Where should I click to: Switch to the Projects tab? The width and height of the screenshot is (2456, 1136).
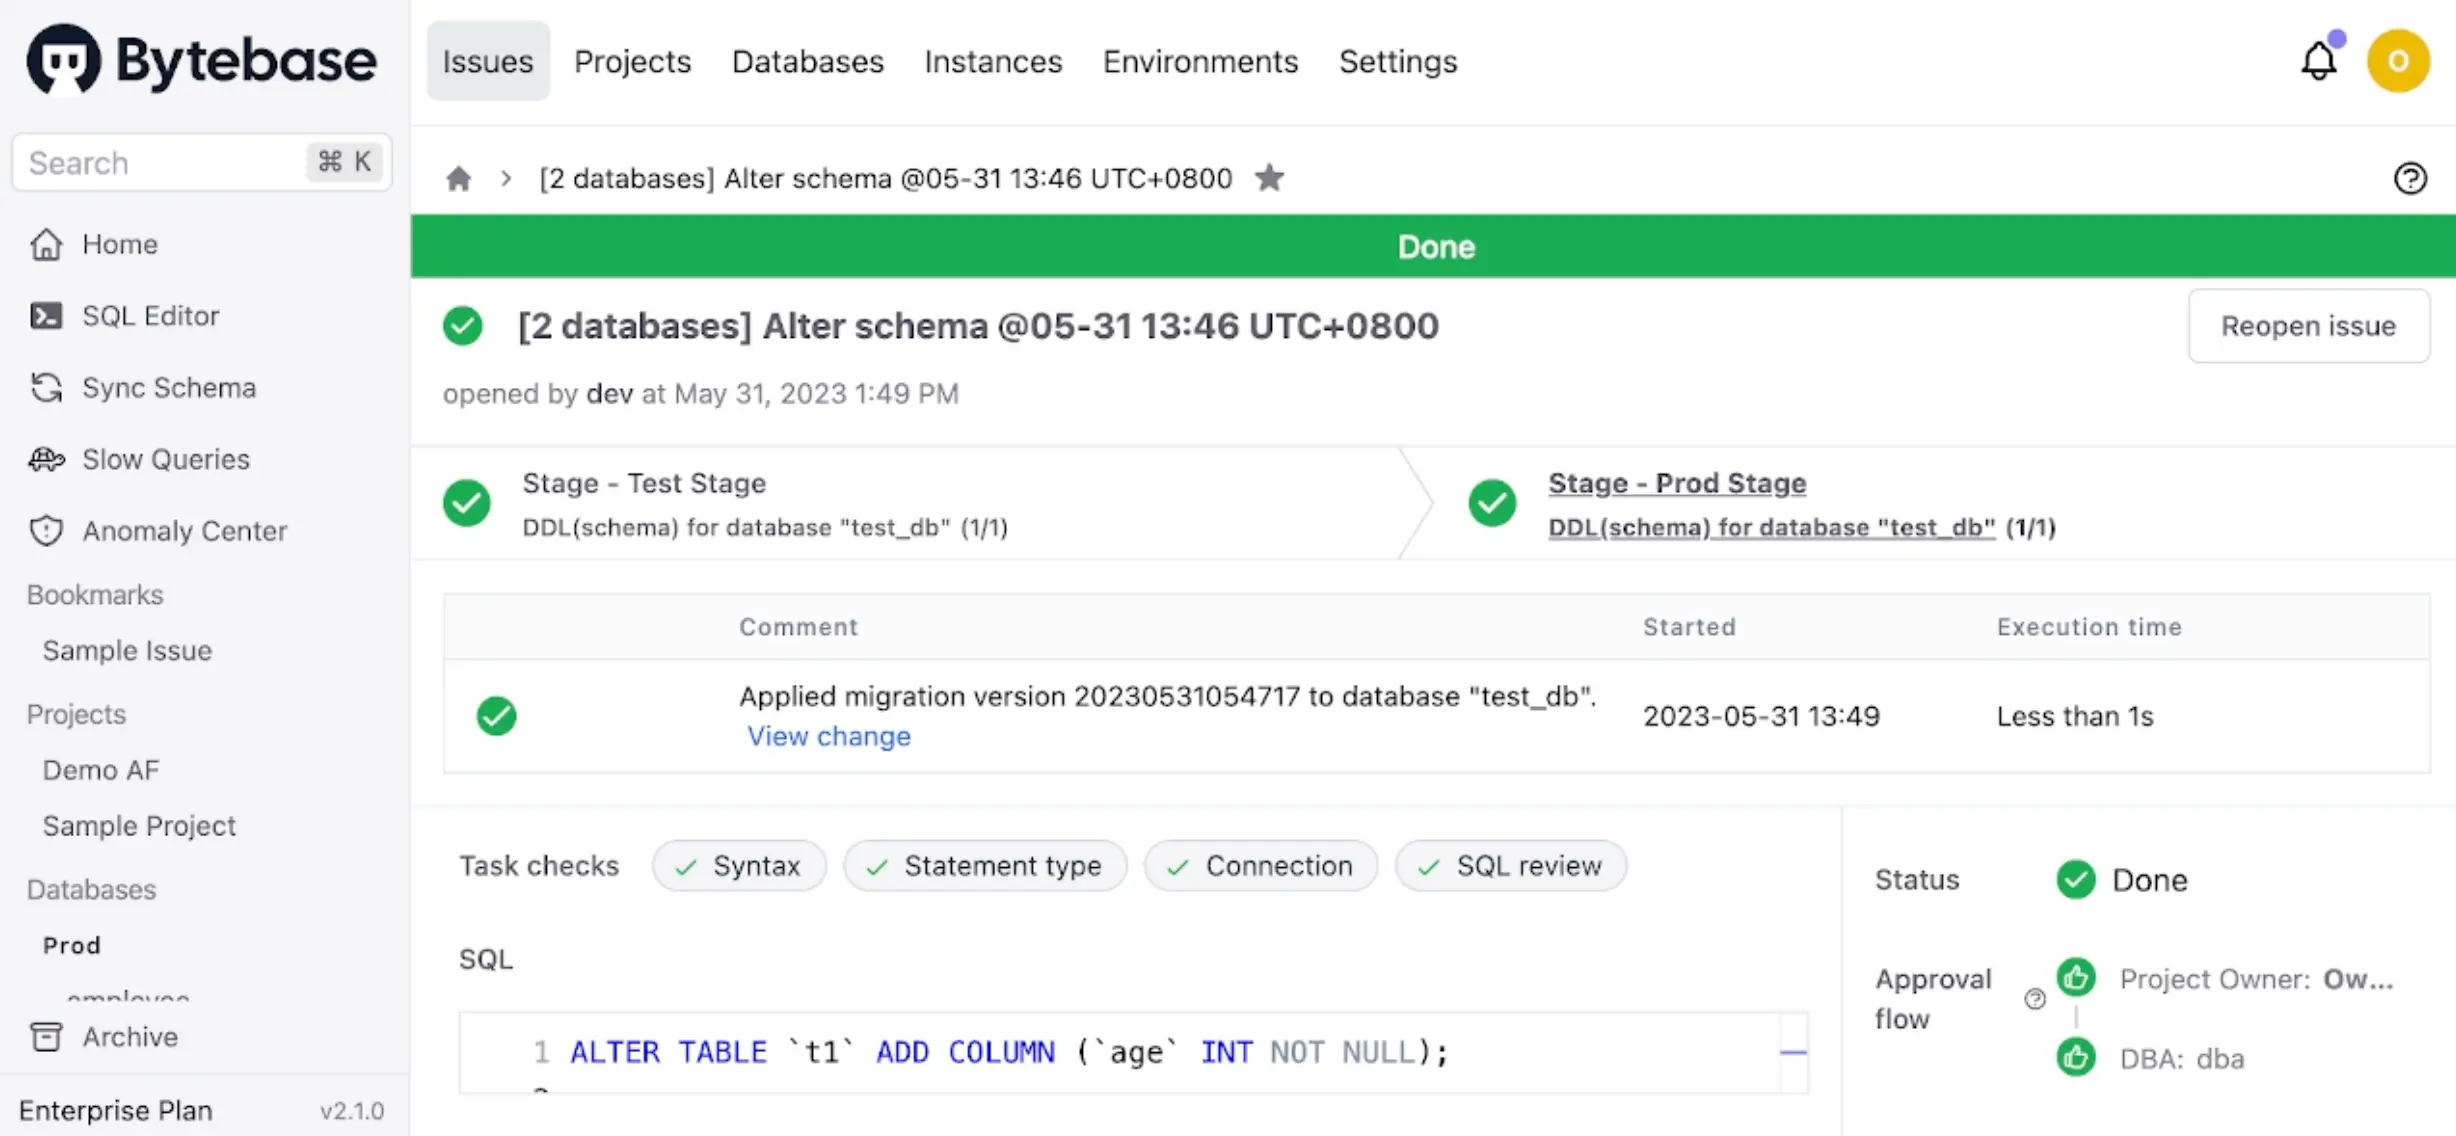pyautogui.click(x=632, y=62)
